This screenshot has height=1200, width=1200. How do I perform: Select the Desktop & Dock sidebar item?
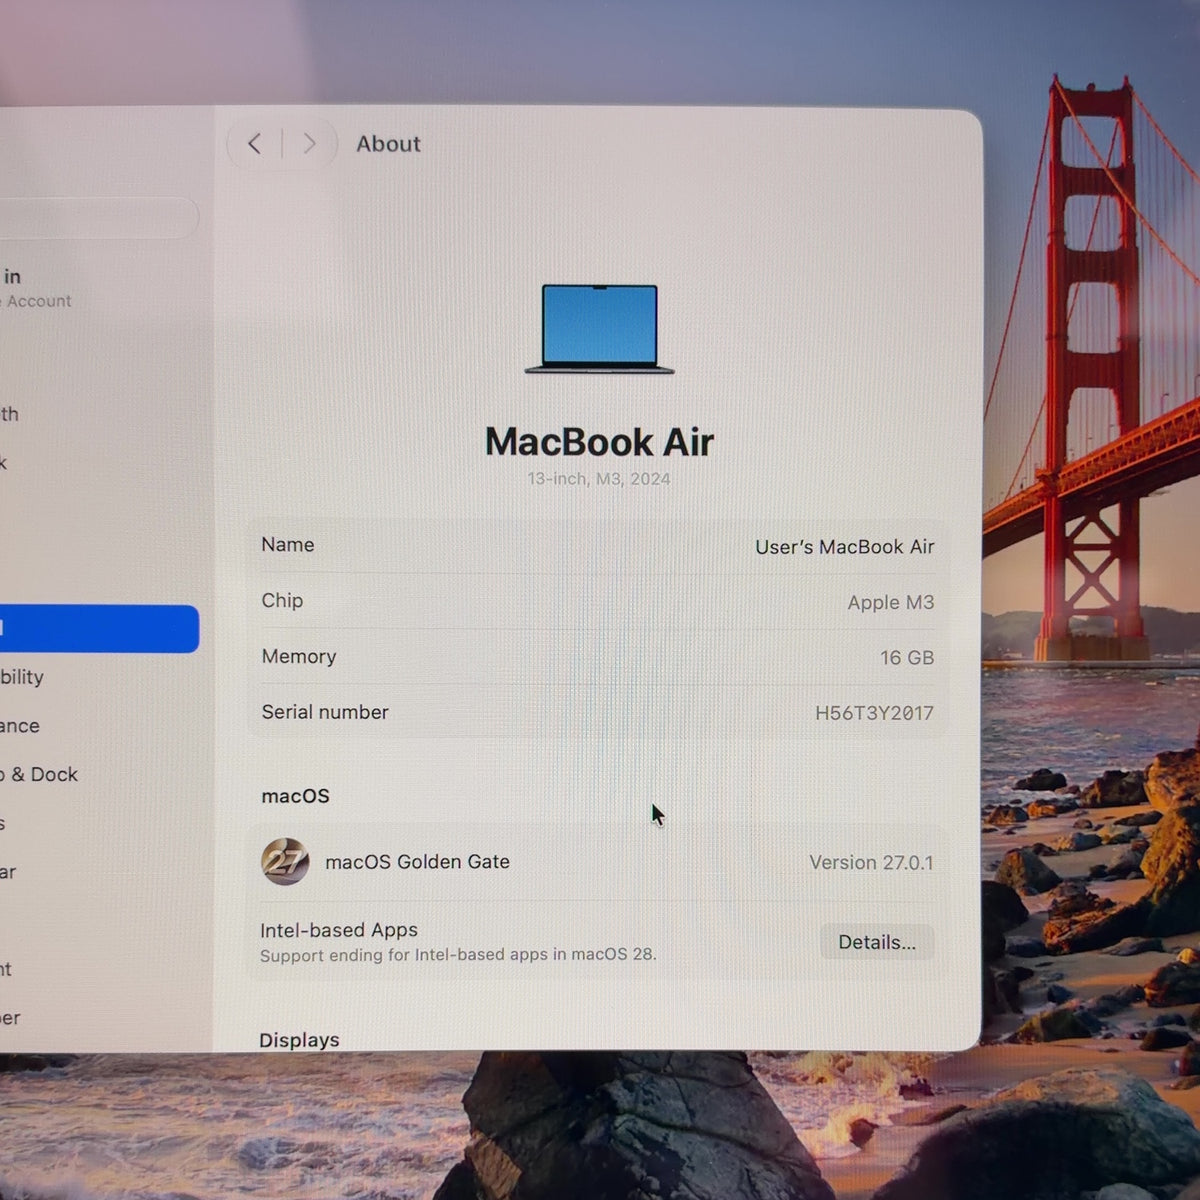pyautogui.click(x=39, y=774)
